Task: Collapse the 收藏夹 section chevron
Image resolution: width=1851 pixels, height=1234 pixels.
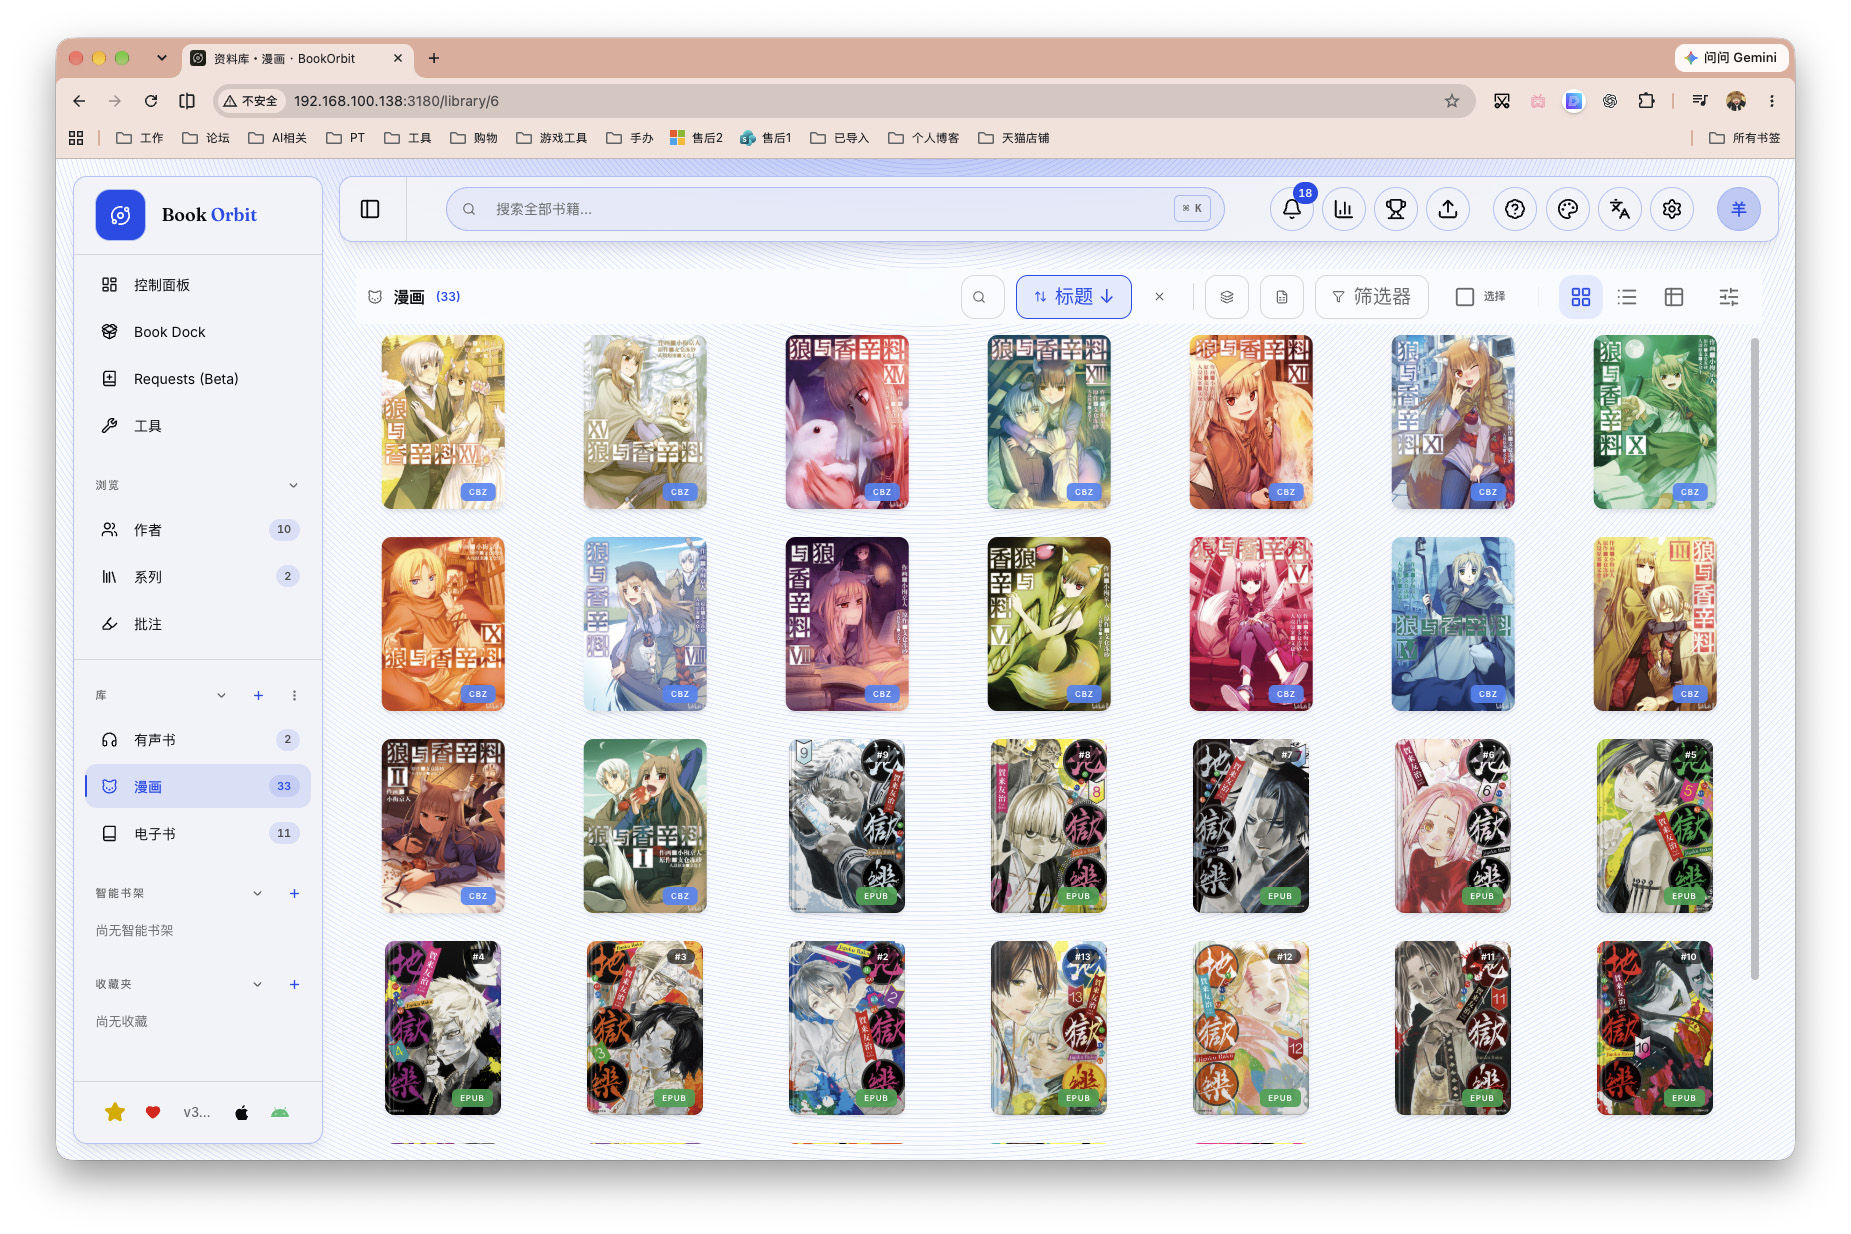Action: (x=257, y=984)
